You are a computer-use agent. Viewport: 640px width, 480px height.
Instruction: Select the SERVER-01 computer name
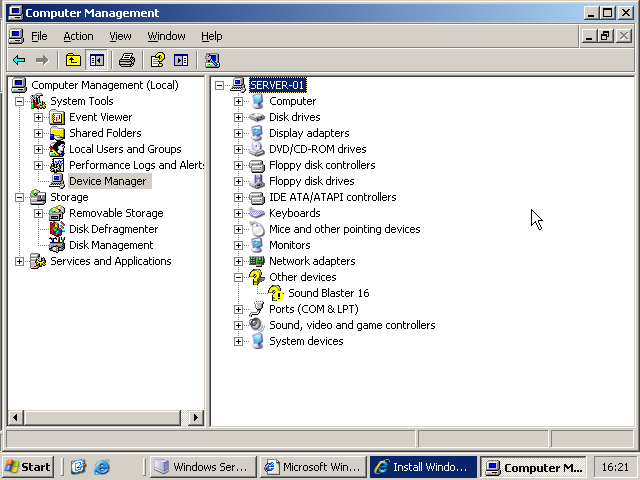click(x=278, y=85)
